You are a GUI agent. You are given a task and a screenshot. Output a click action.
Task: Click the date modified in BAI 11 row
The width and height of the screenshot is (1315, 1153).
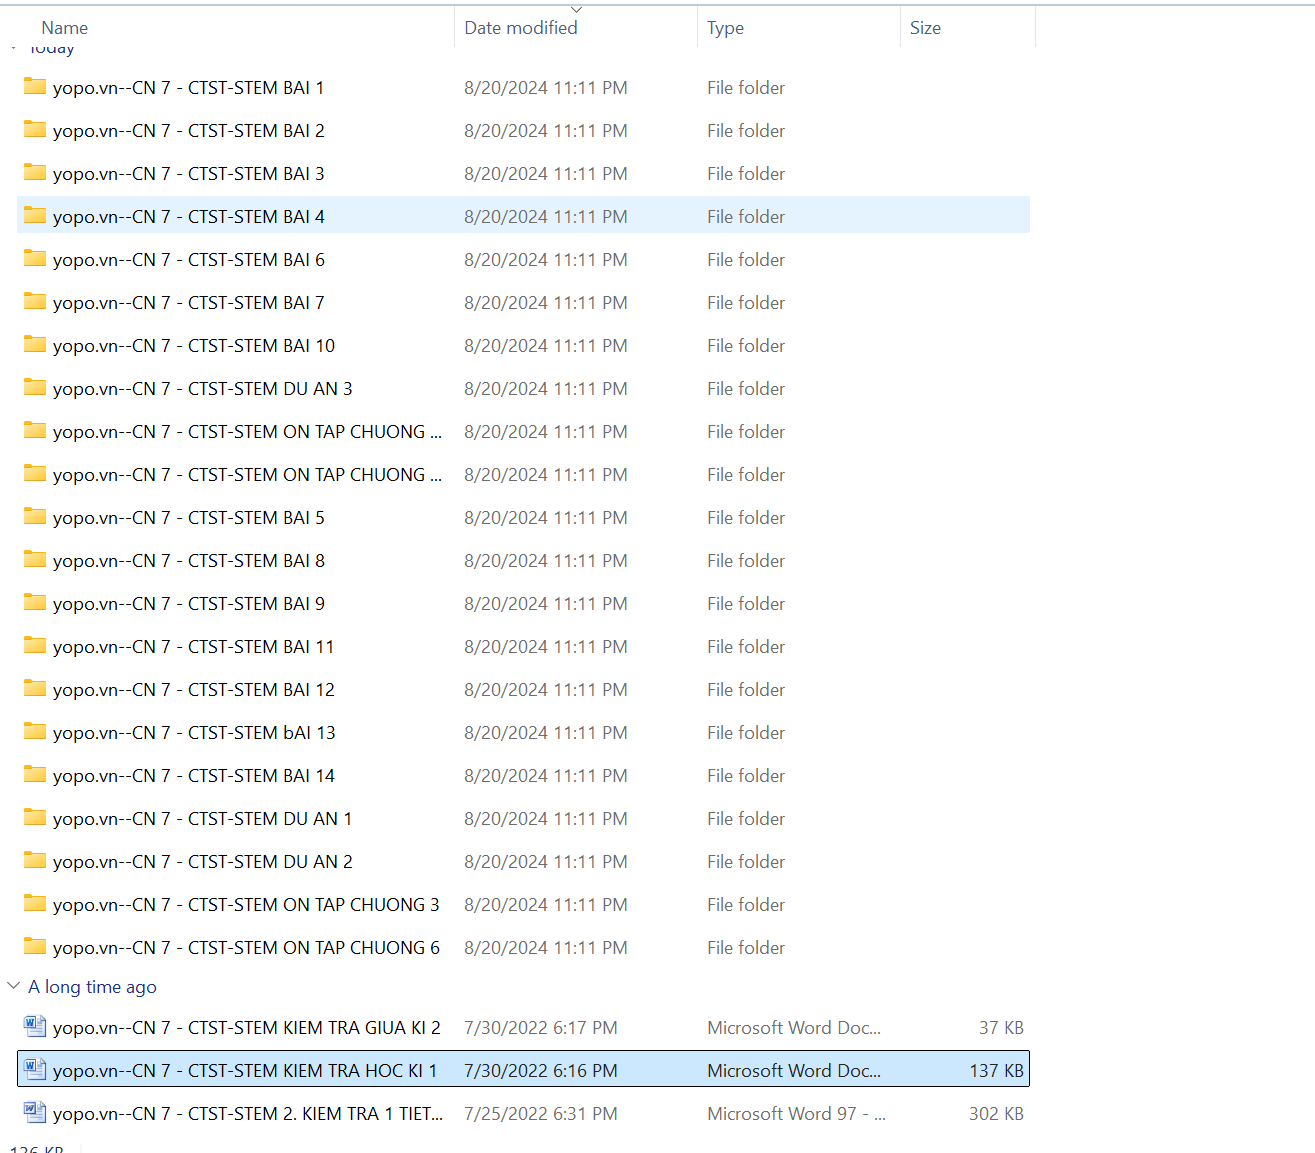pos(546,647)
